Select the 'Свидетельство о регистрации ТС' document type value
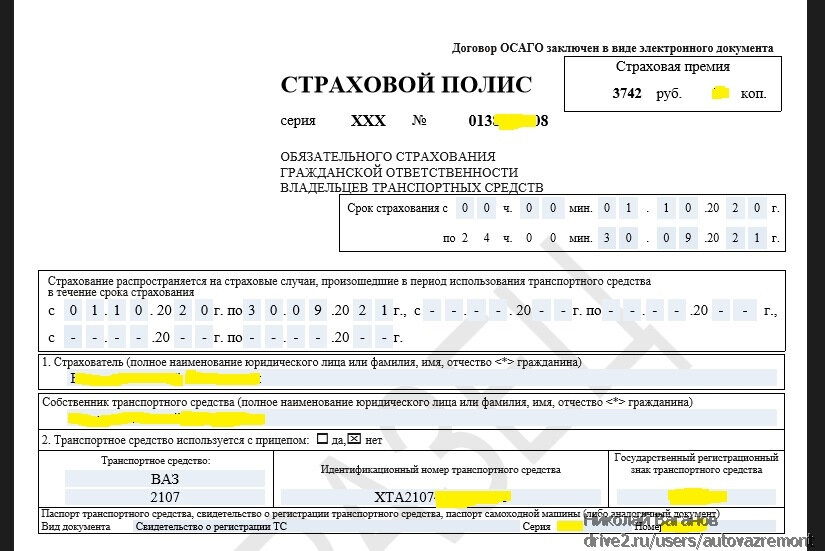The height and width of the screenshot is (551, 825). [x=211, y=526]
